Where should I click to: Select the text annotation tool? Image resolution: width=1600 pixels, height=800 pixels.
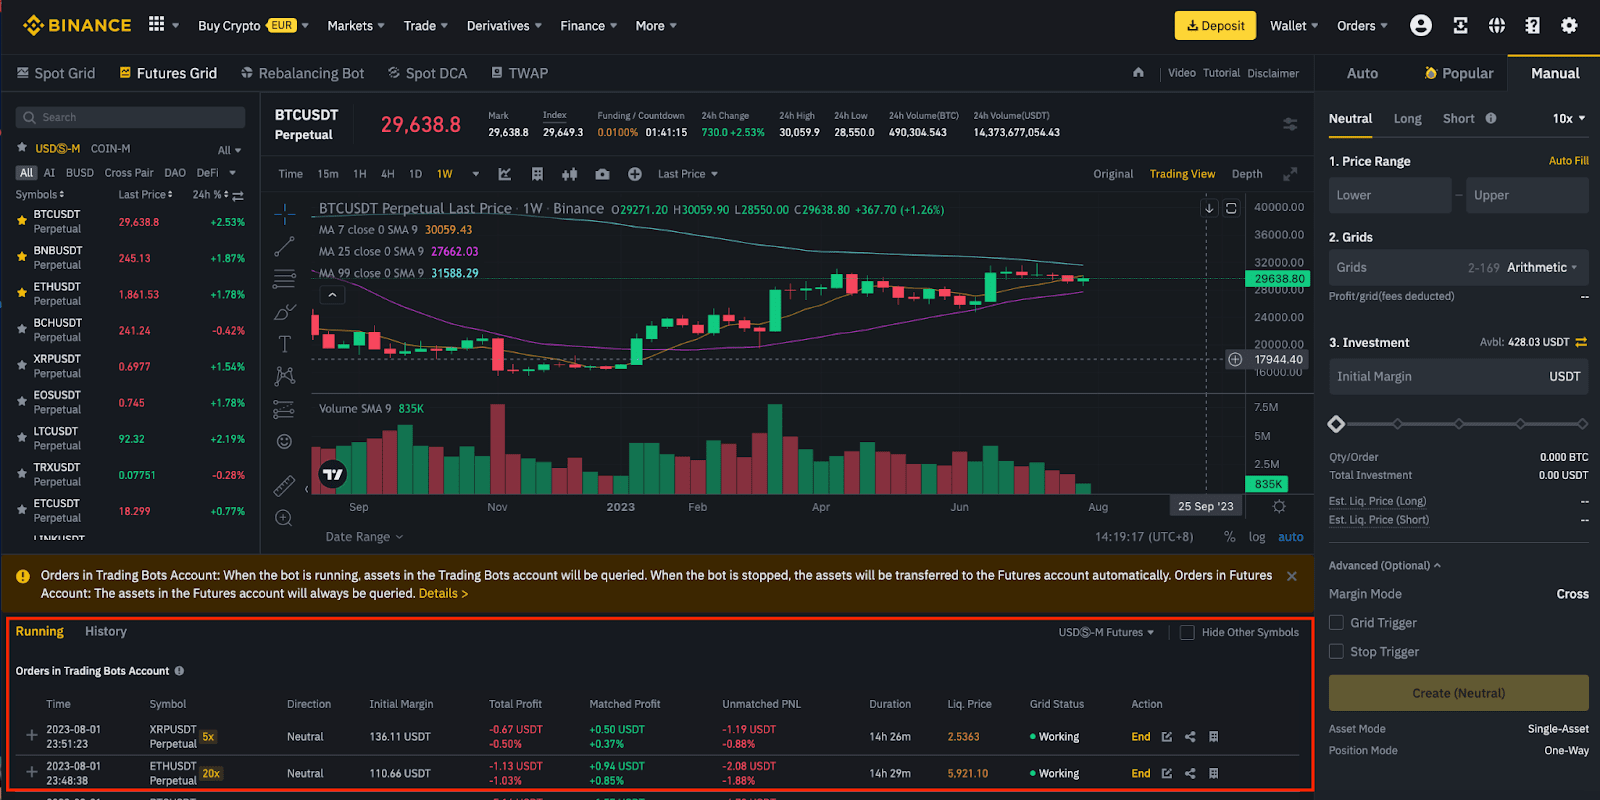285,344
